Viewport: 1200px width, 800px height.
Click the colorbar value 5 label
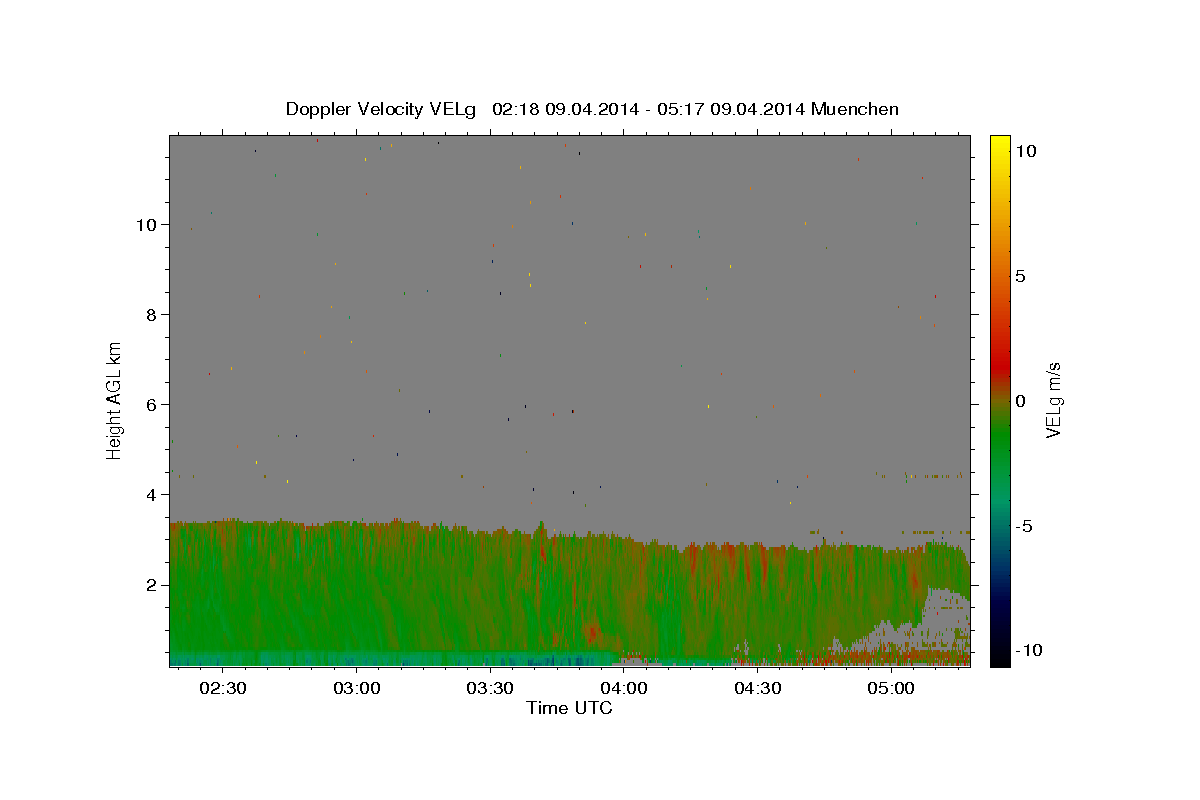pos(1020,276)
